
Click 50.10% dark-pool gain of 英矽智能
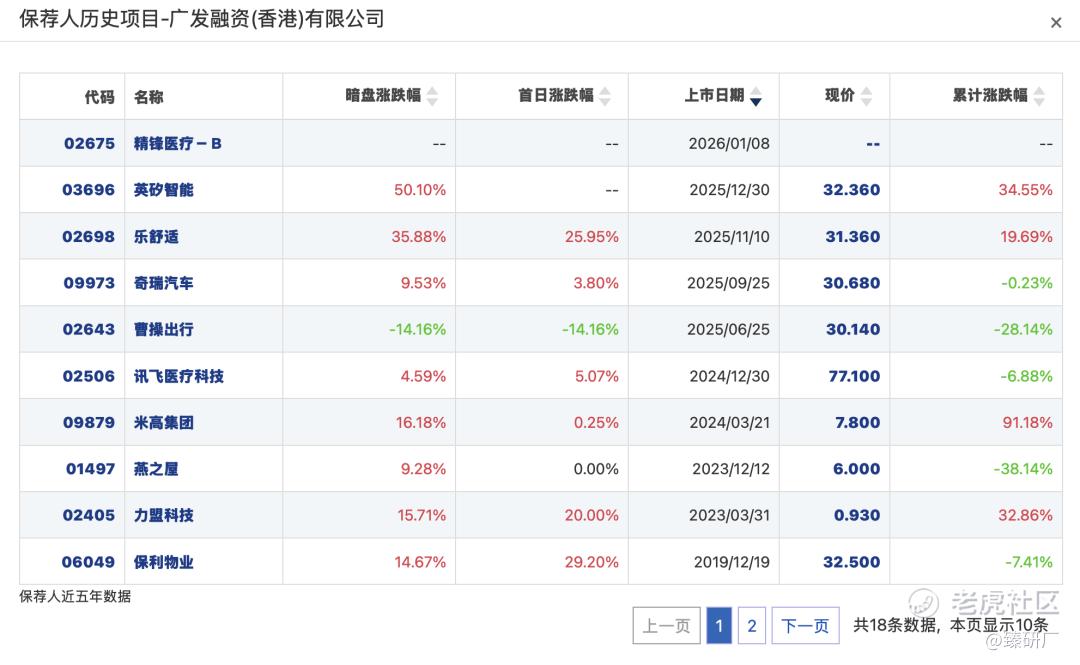click(x=420, y=190)
